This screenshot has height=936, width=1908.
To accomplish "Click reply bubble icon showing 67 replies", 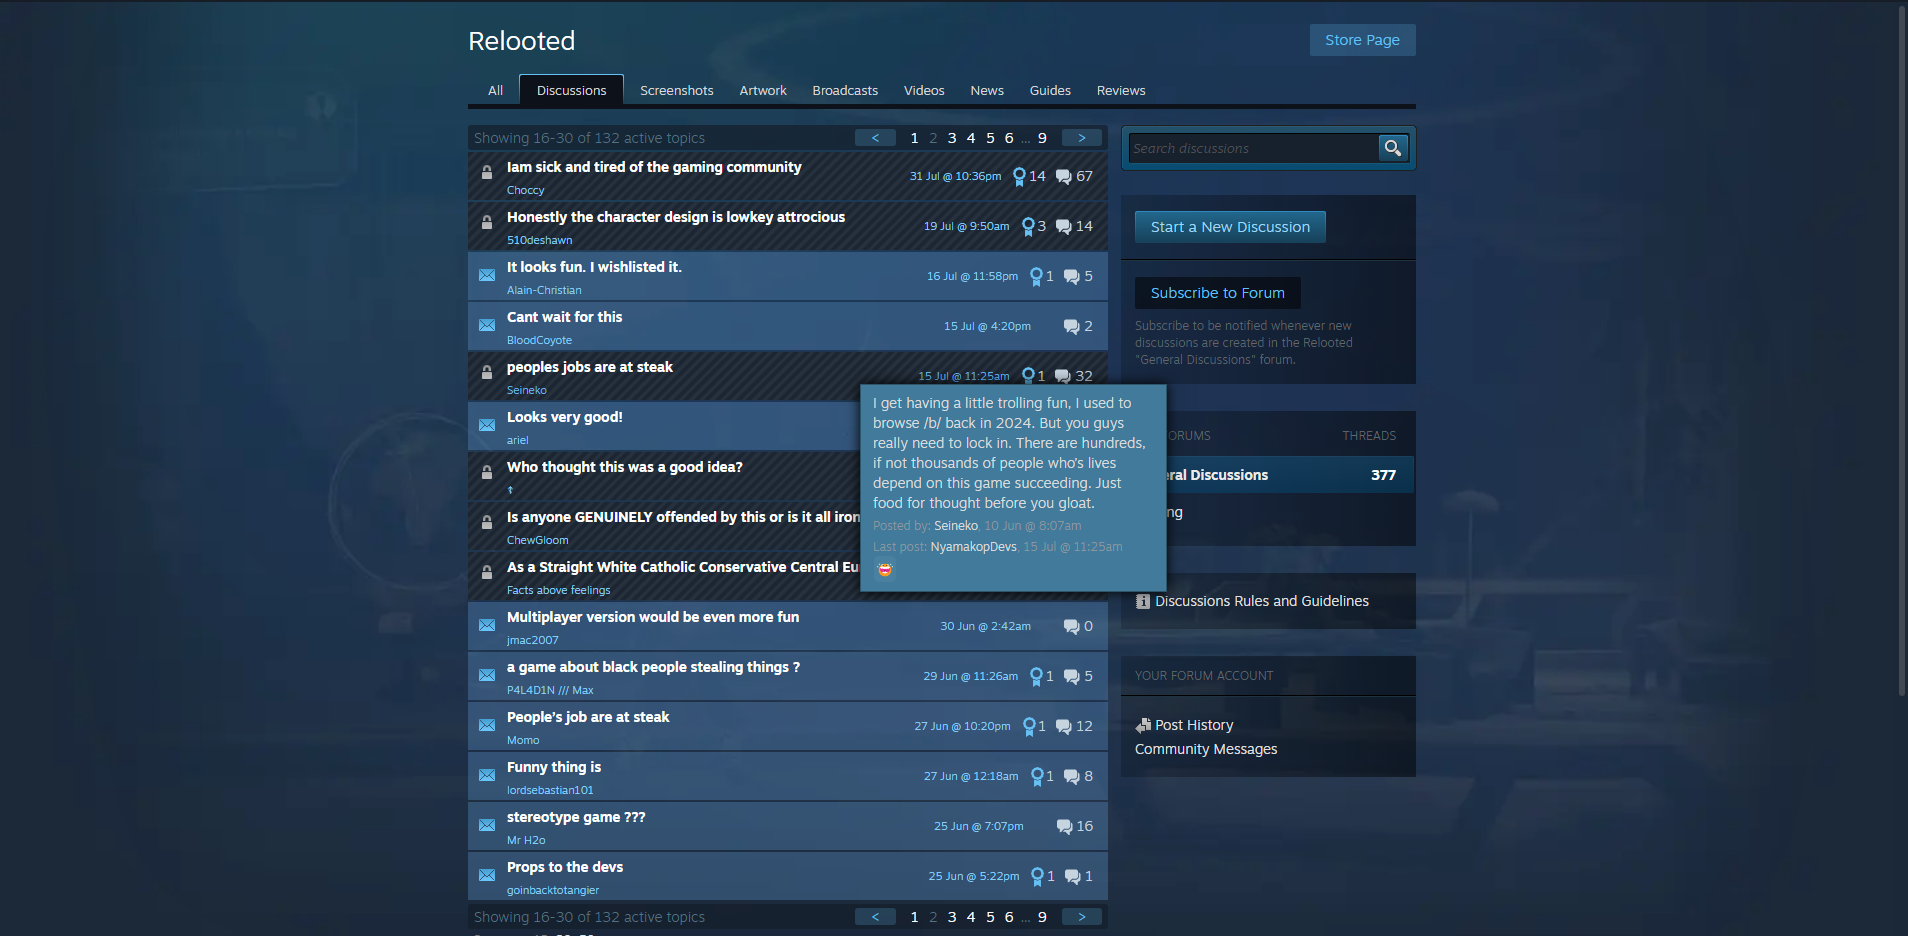I will click(x=1064, y=177).
